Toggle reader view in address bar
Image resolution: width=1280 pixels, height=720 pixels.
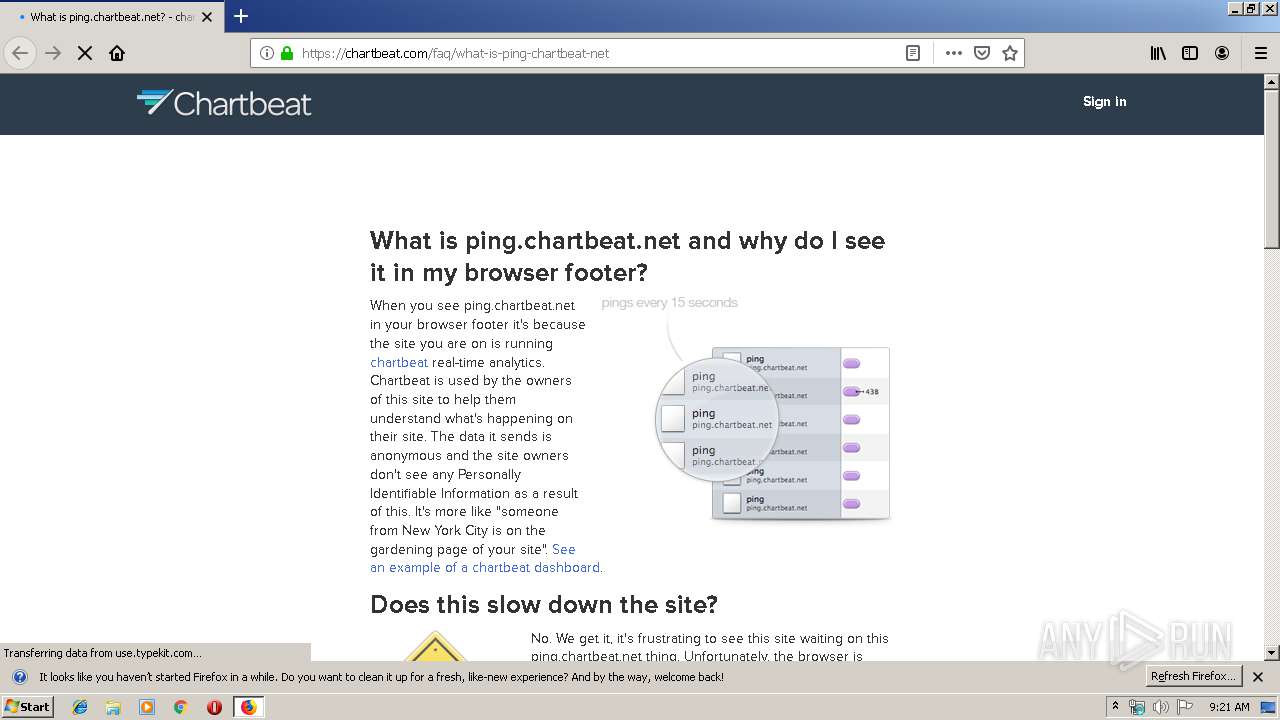coord(913,53)
